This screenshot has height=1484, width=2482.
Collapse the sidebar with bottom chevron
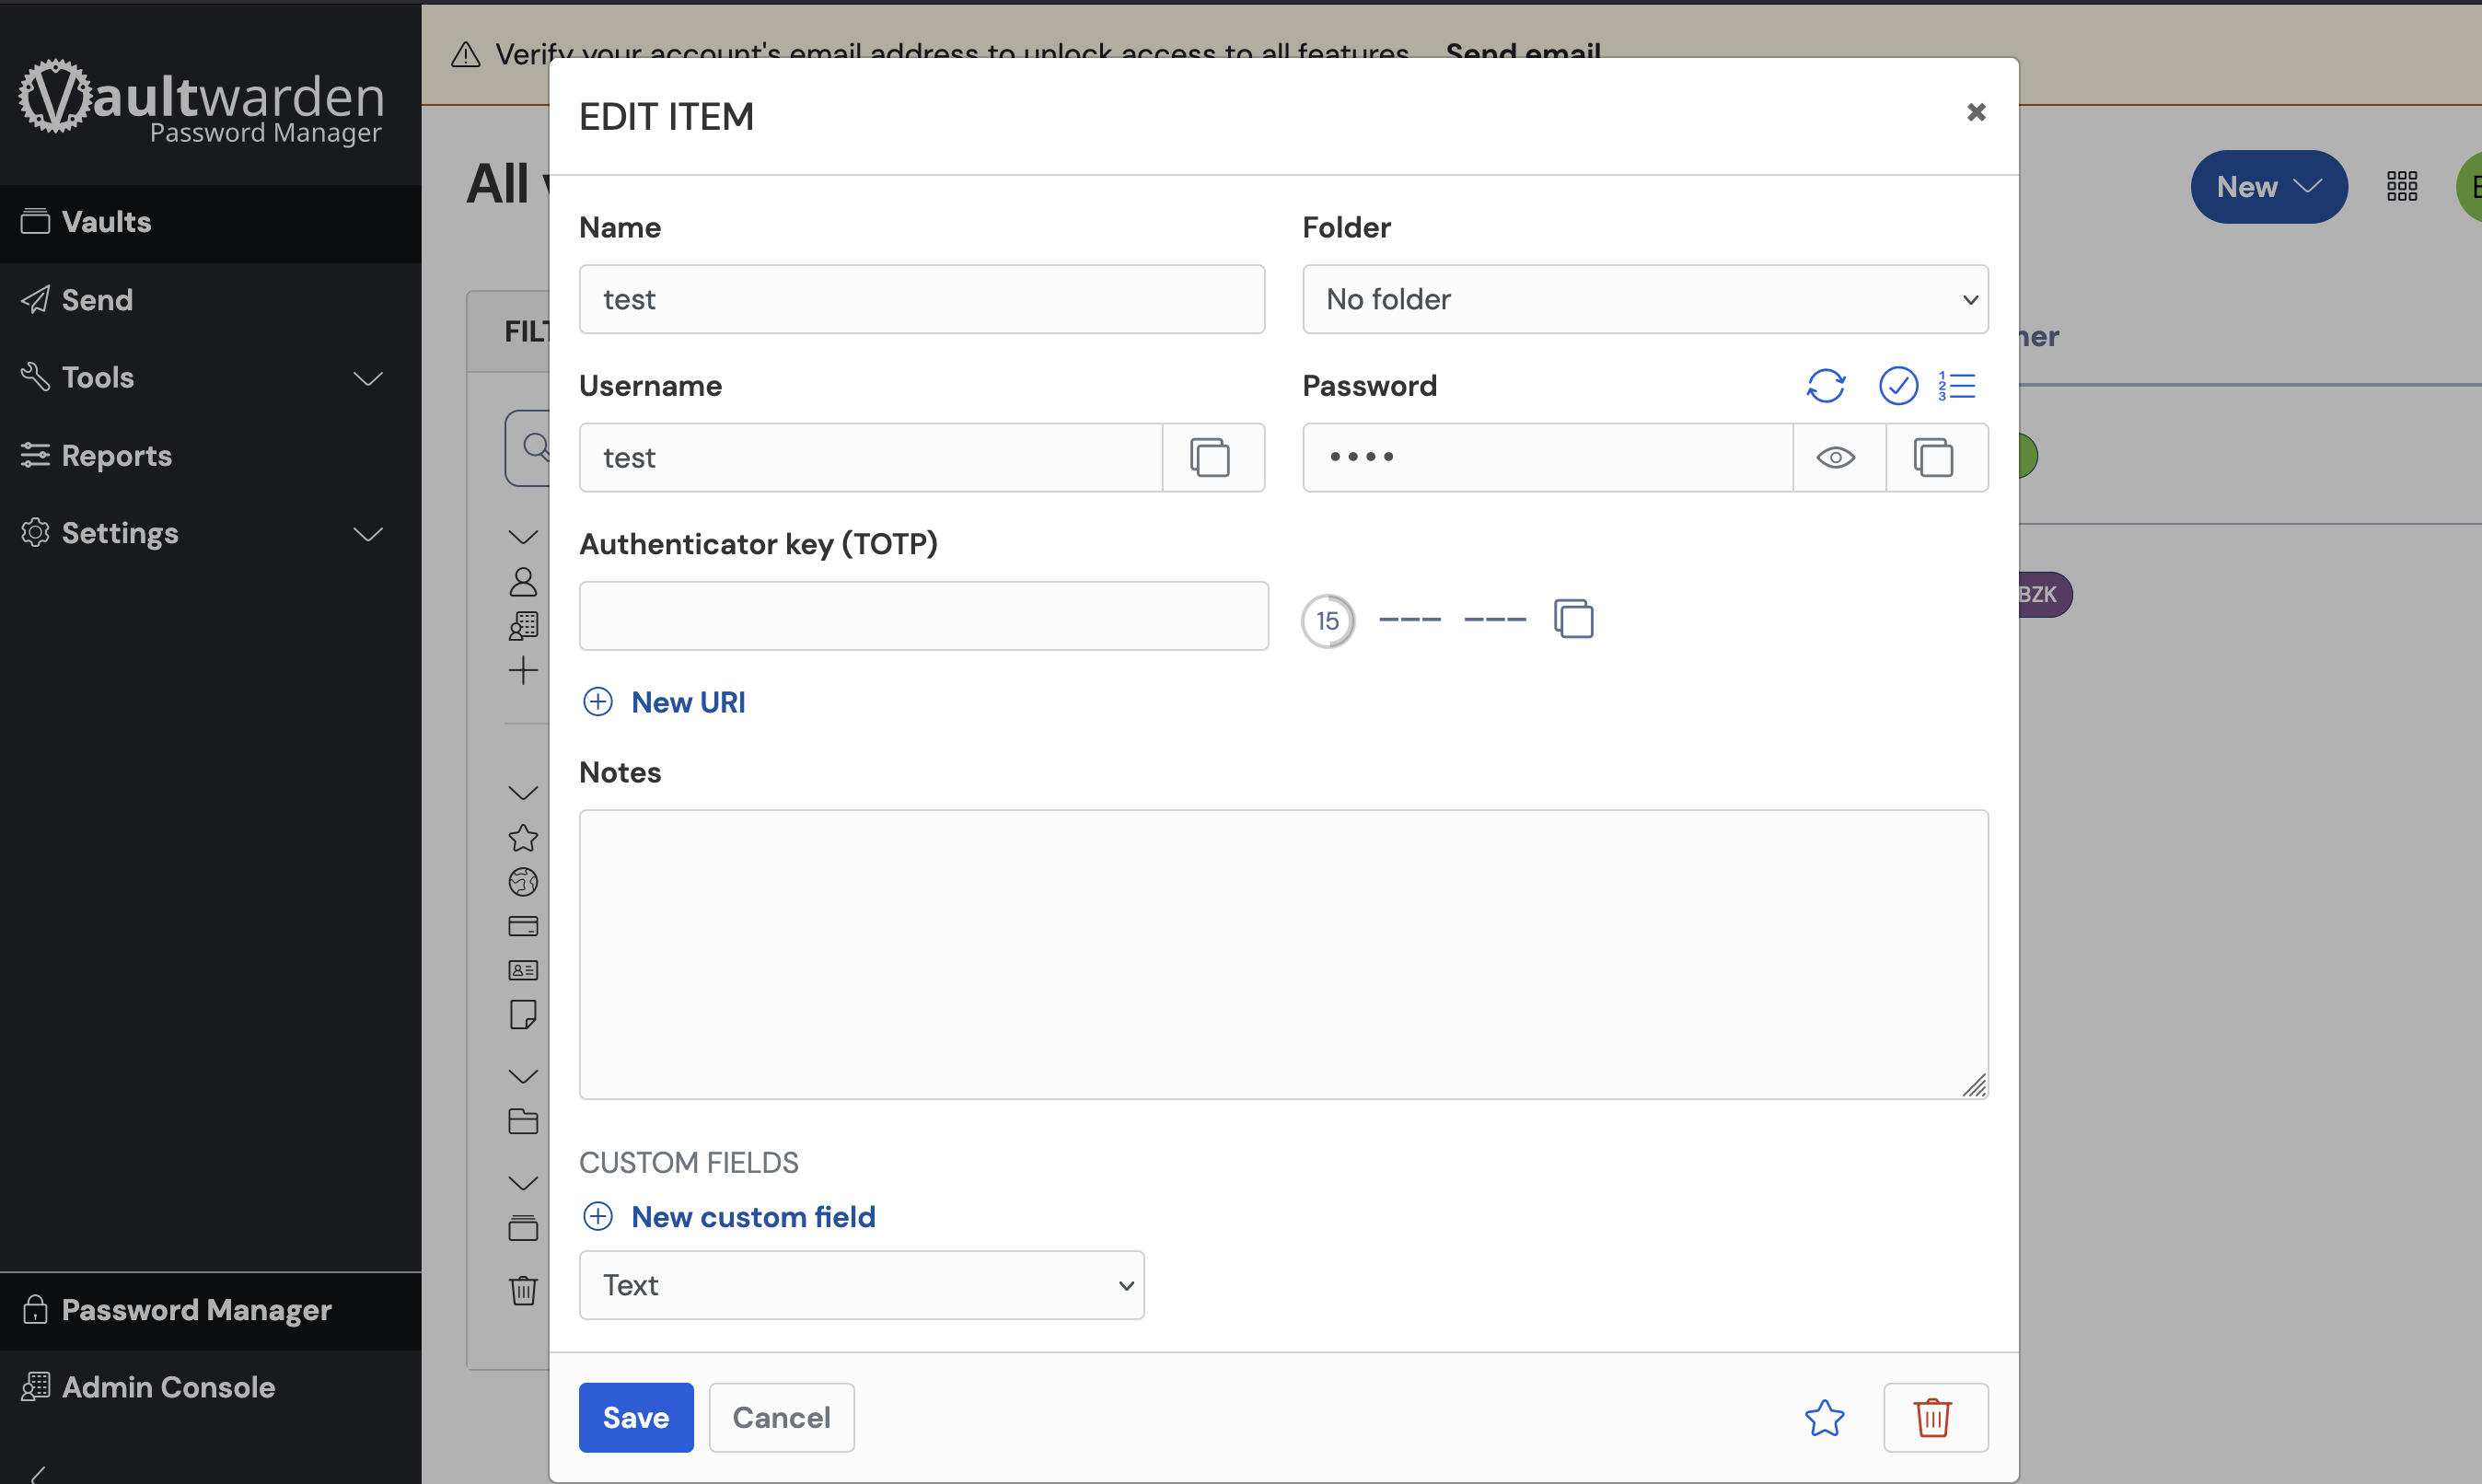click(38, 1474)
